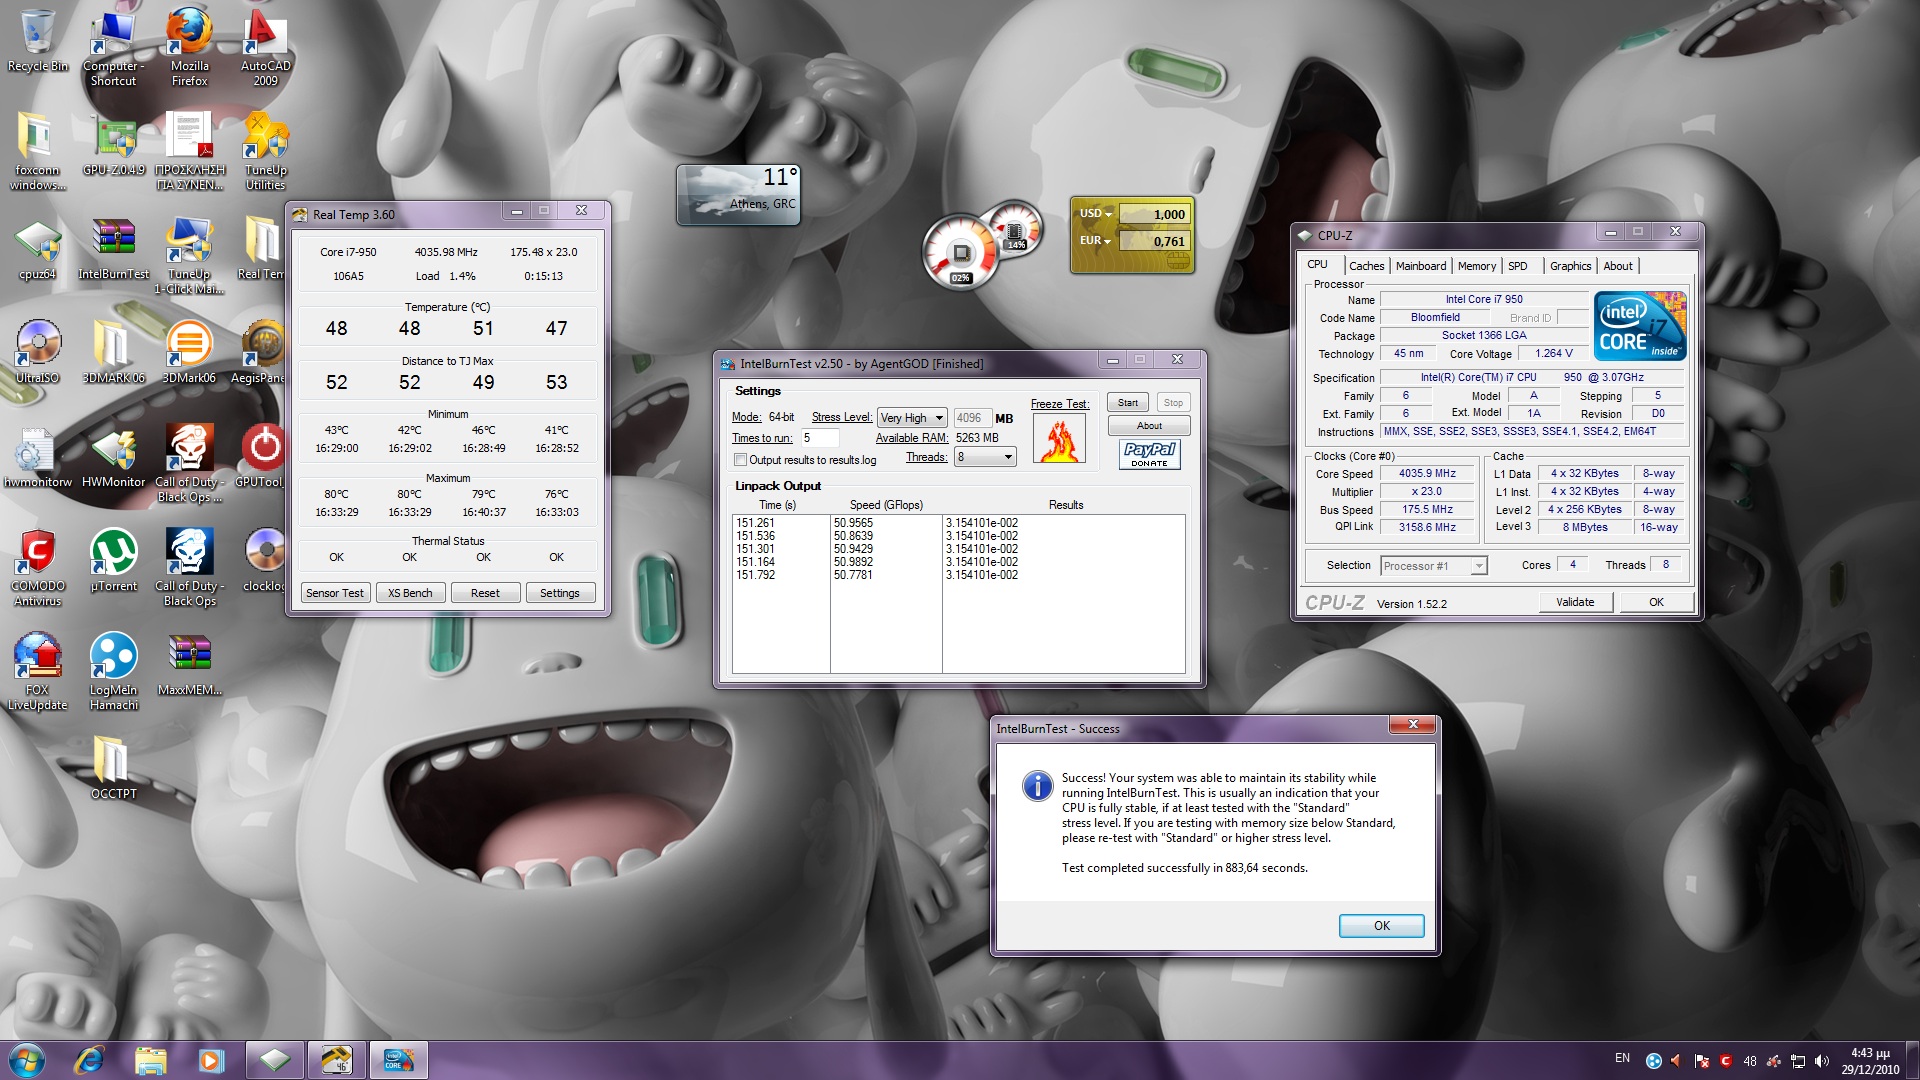Open OCCTPT folder on desktop
This screenshot has width=1920, height=1080.
coord(114,768)
